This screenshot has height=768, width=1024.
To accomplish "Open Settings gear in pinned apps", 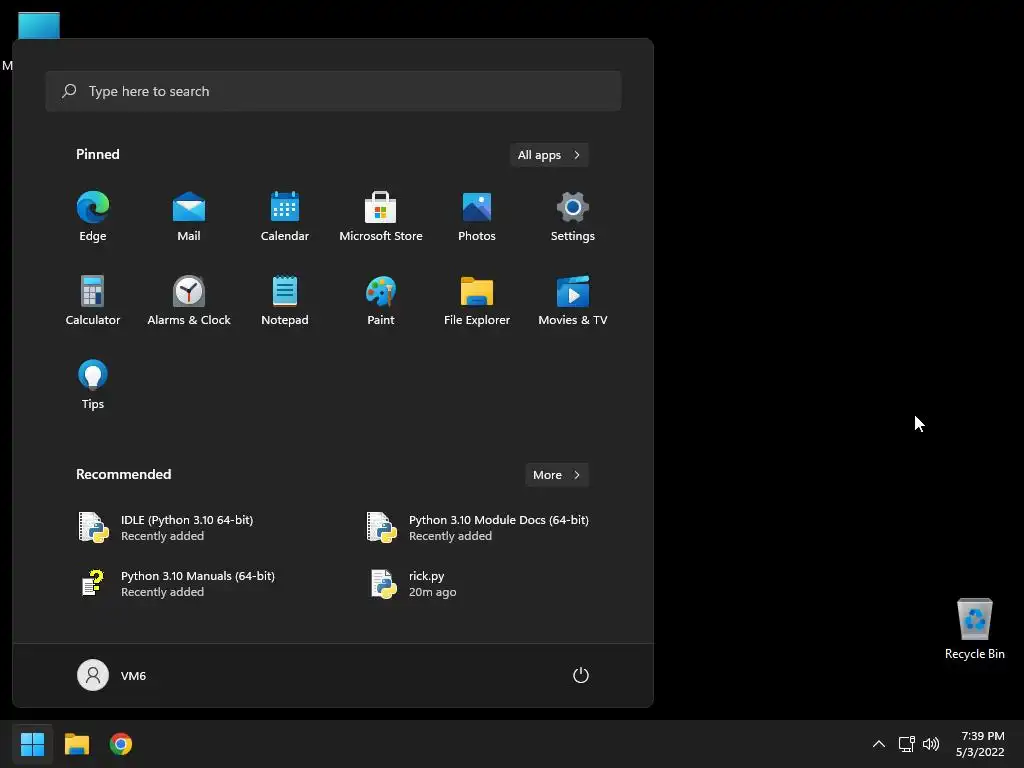I will click(x=573, y=217).
